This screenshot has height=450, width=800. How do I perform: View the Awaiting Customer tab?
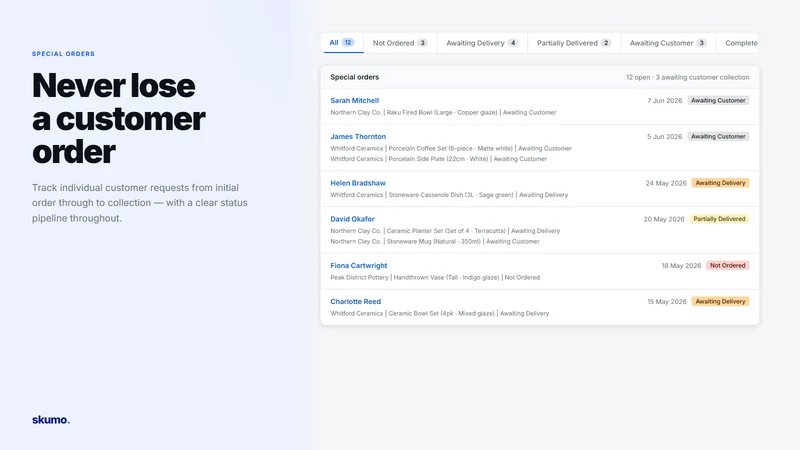(x=668, y=43)
